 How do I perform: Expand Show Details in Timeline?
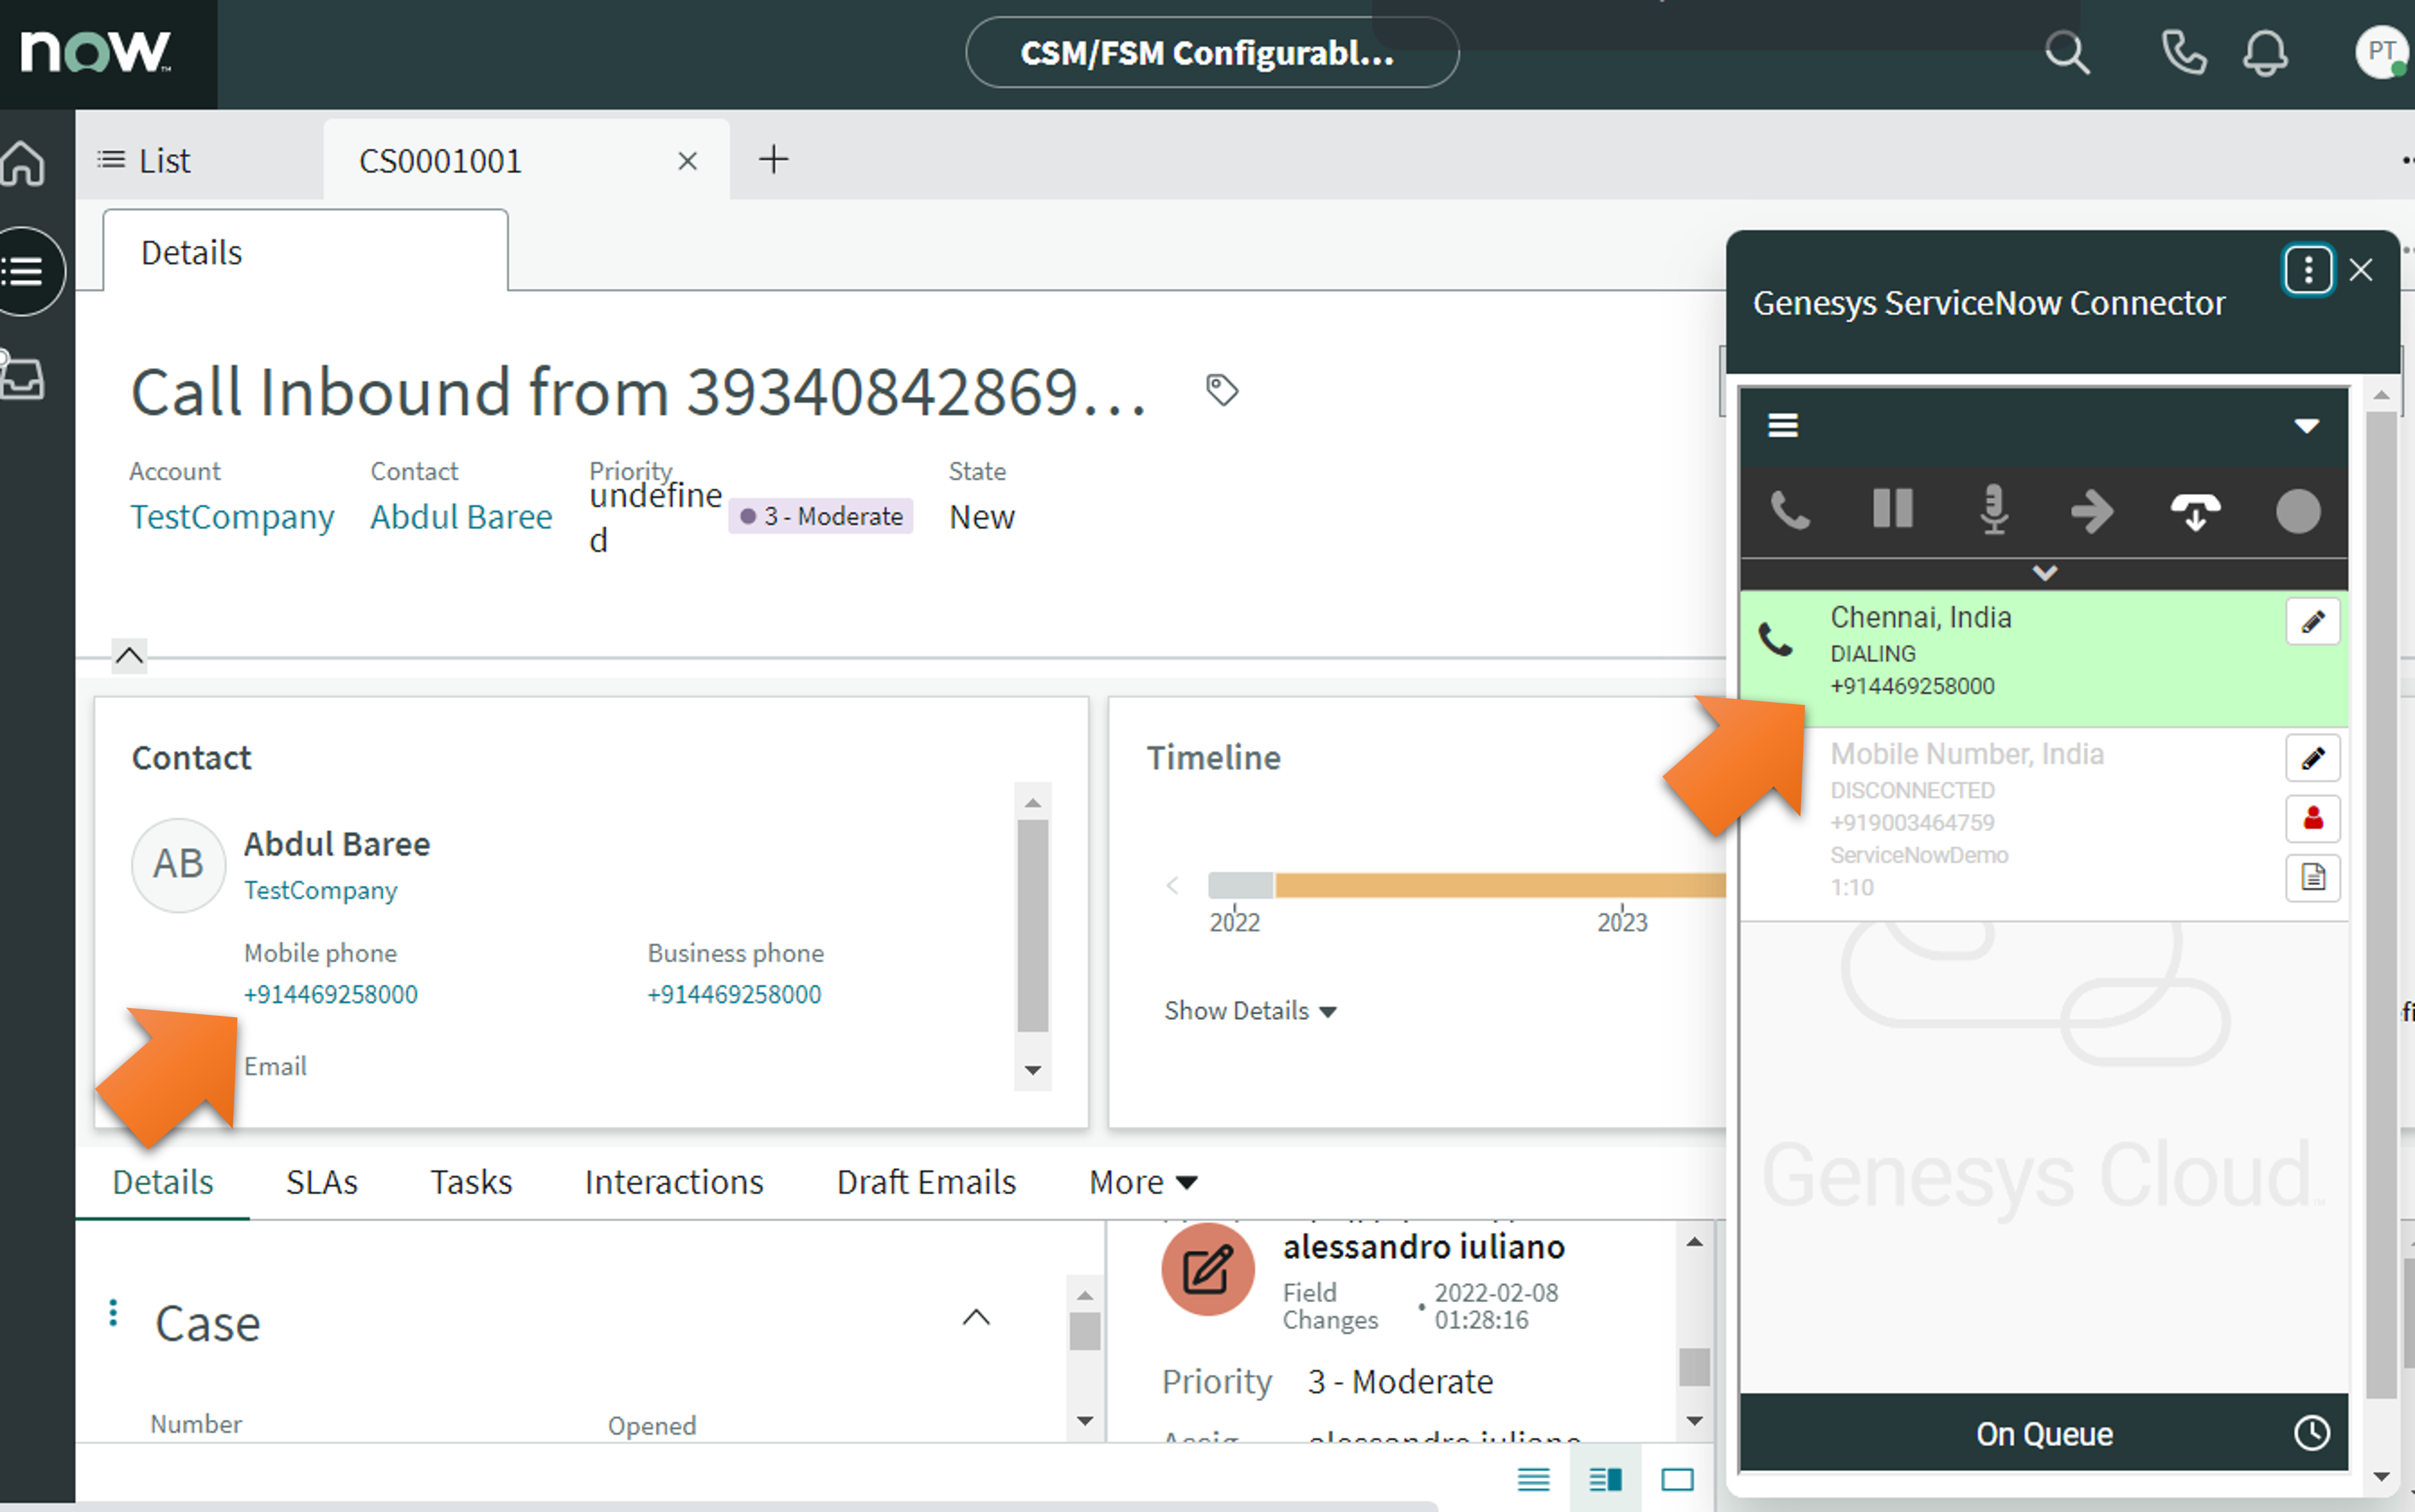[x=1249, y=1011]
